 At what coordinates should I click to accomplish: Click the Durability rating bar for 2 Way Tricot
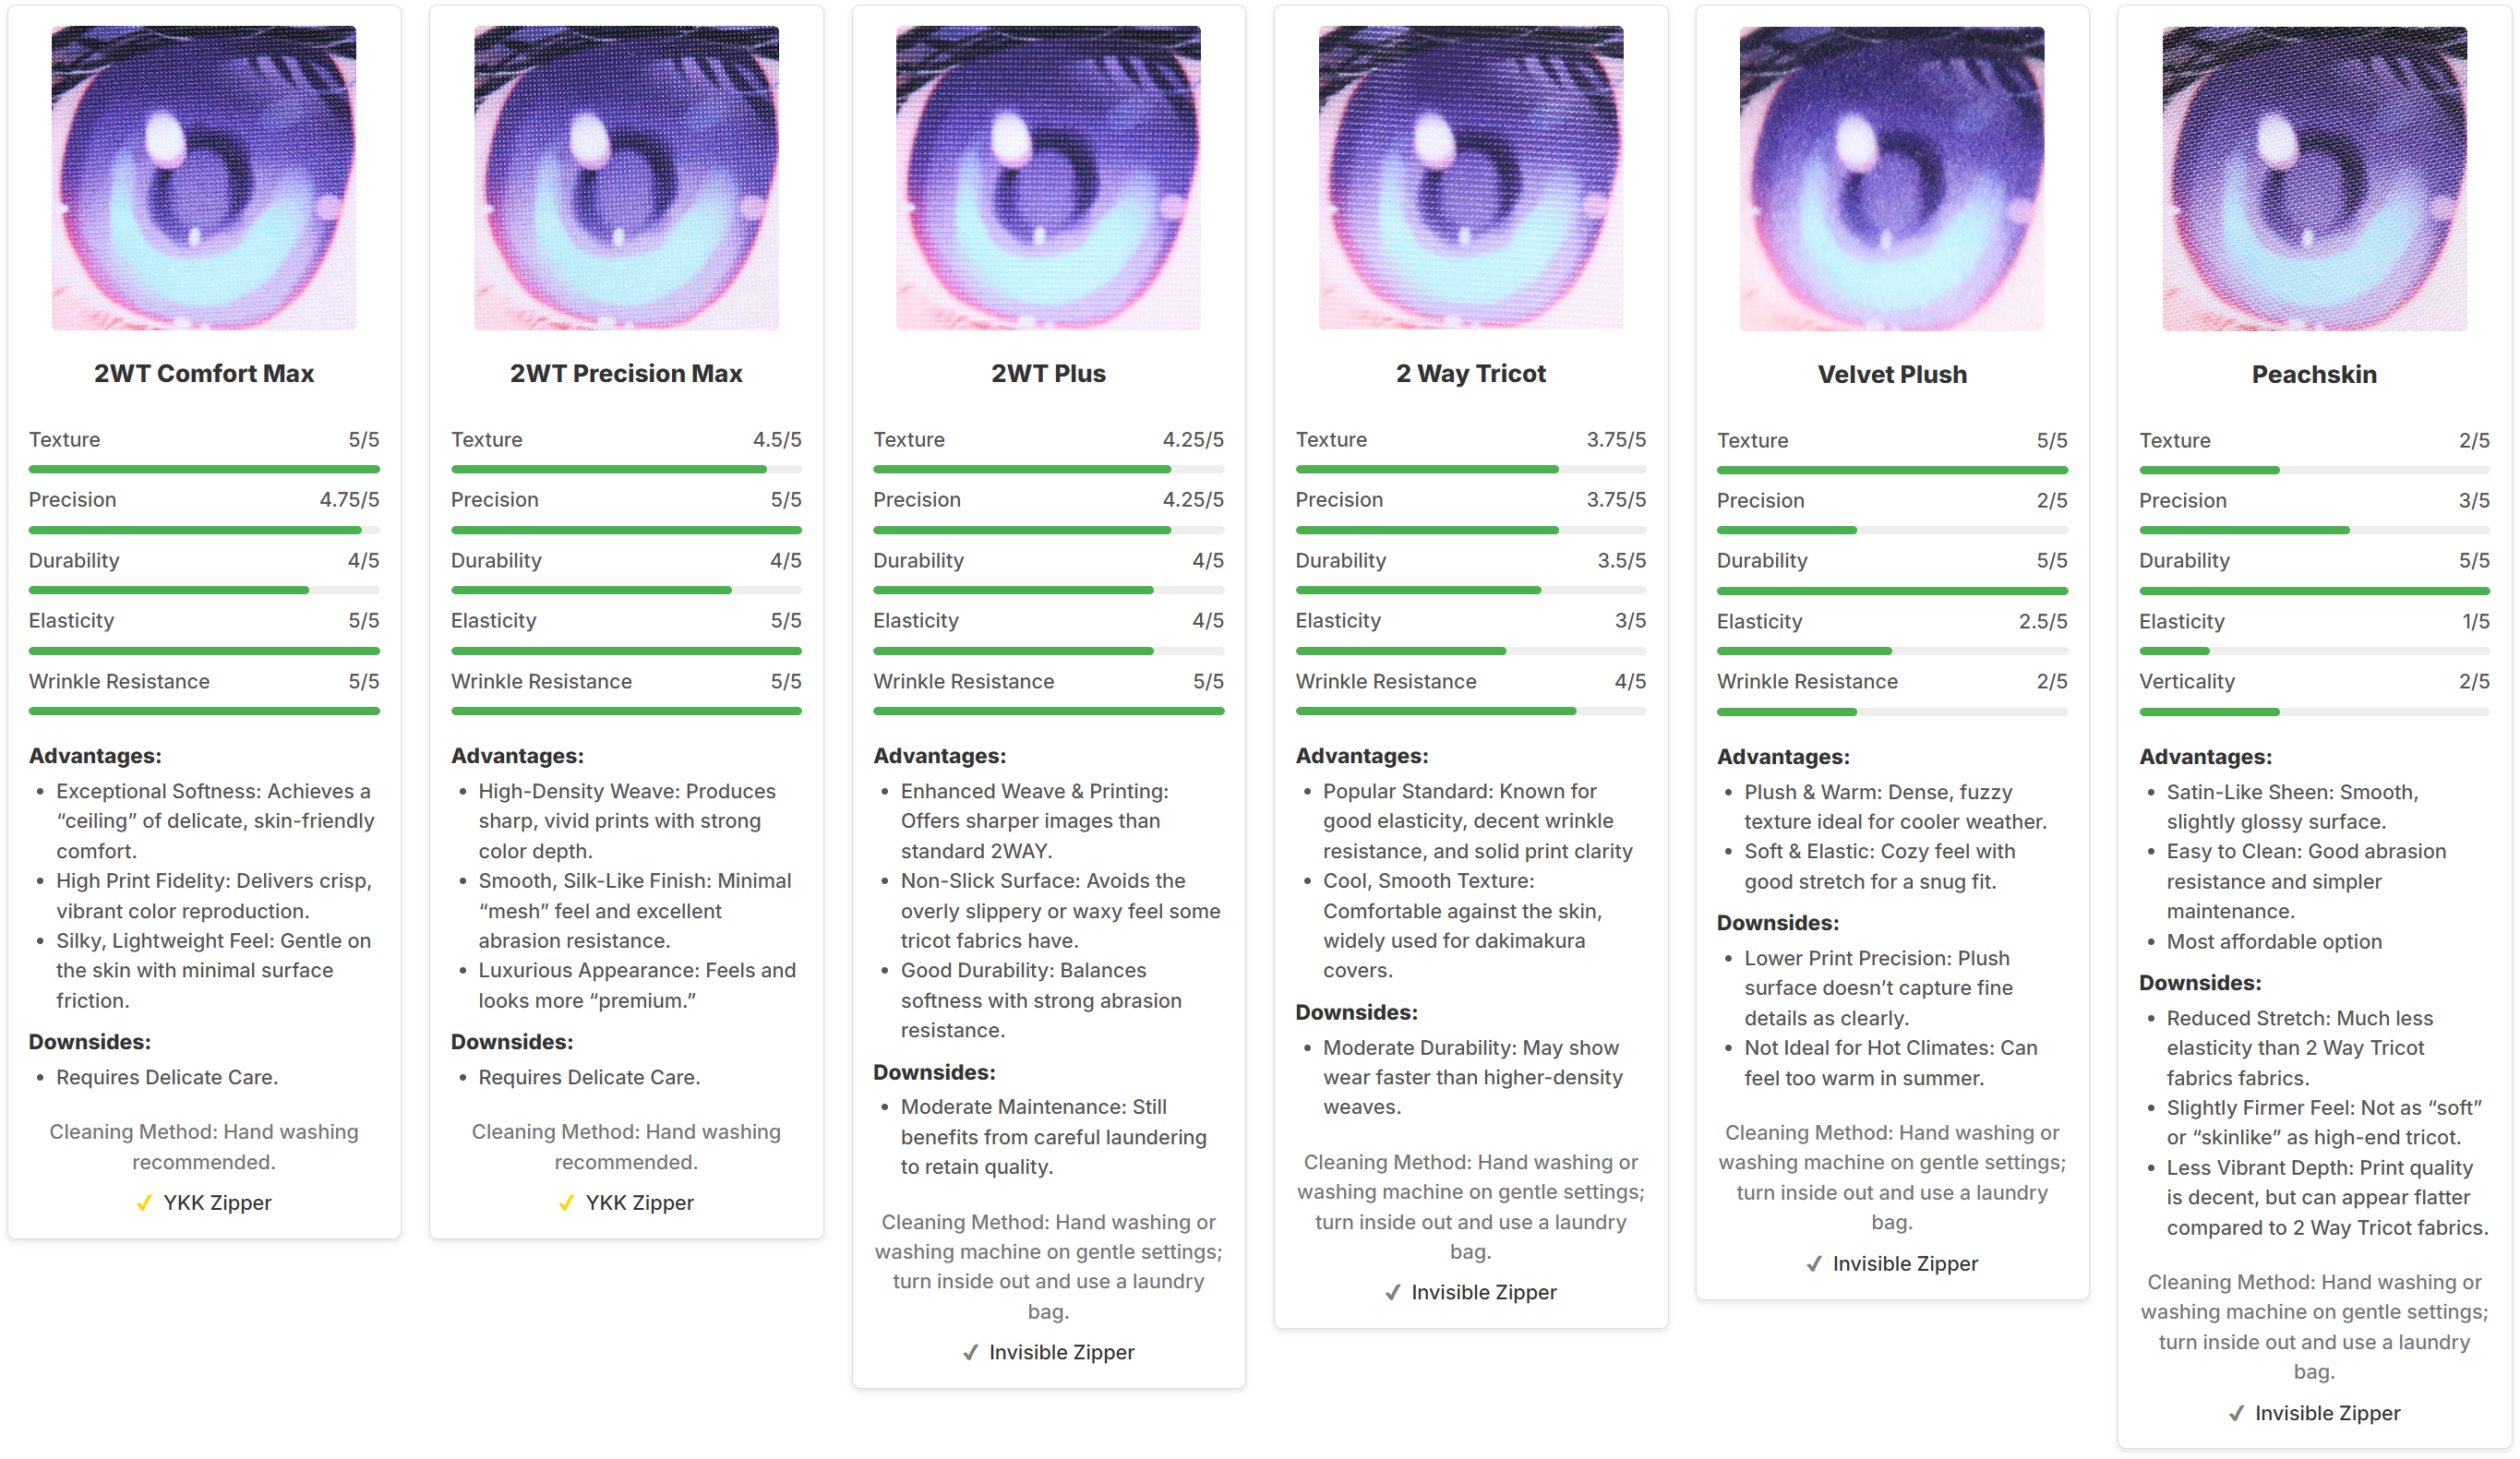click(1471, 590)
